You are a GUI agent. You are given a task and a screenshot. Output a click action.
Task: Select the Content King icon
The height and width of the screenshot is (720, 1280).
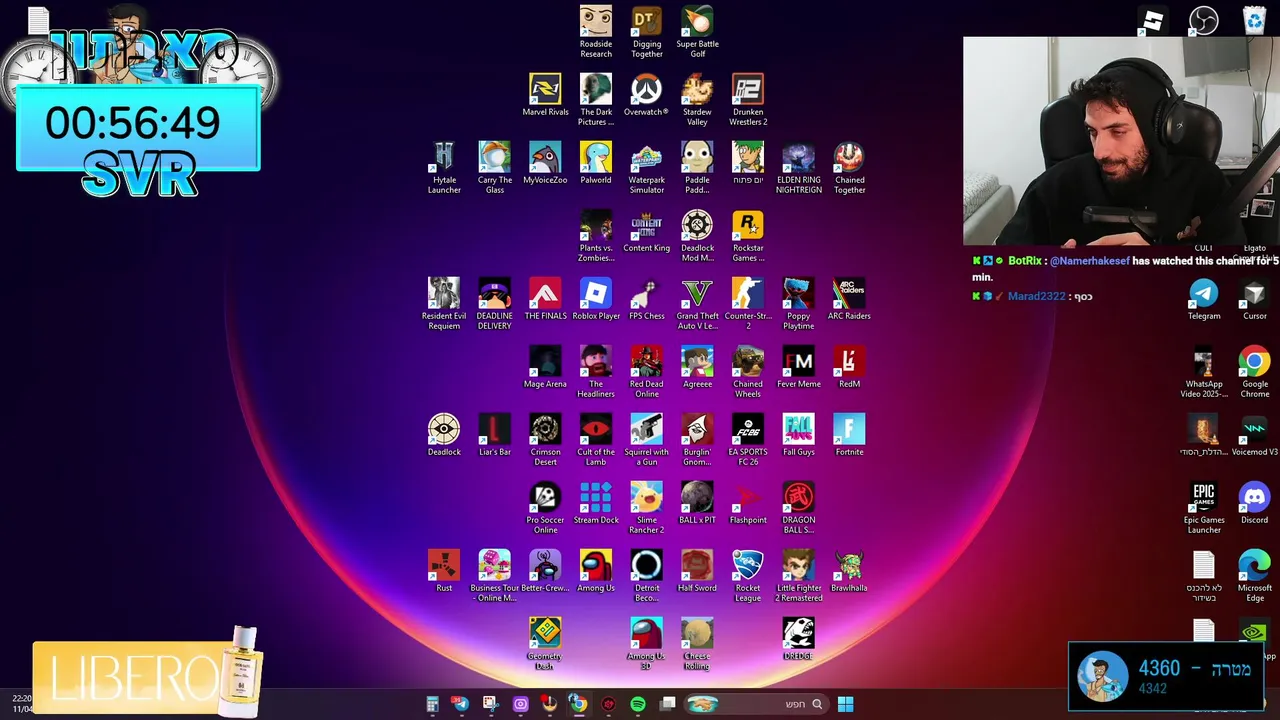646,231
